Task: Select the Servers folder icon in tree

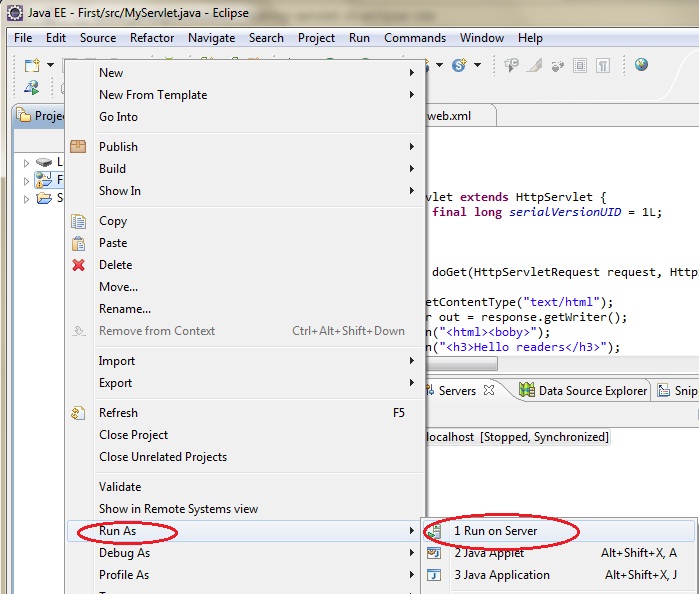Action: point(44,198)
